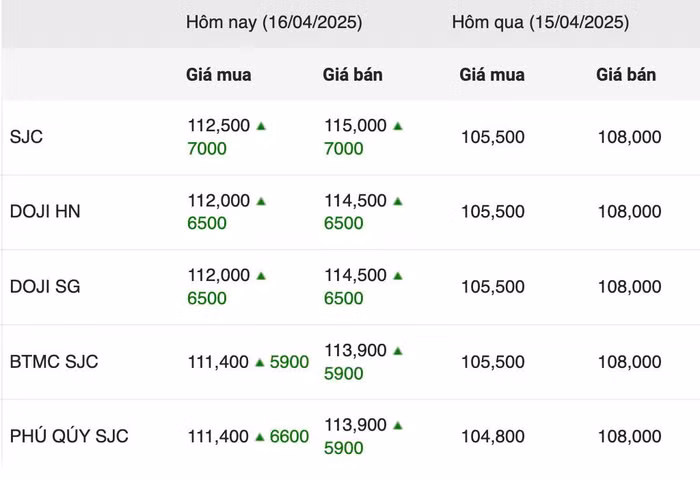Click the green up arrow beside SJC 112,500
The width and height of the screenshot is (700, 480).
click(x=261, y=126)
